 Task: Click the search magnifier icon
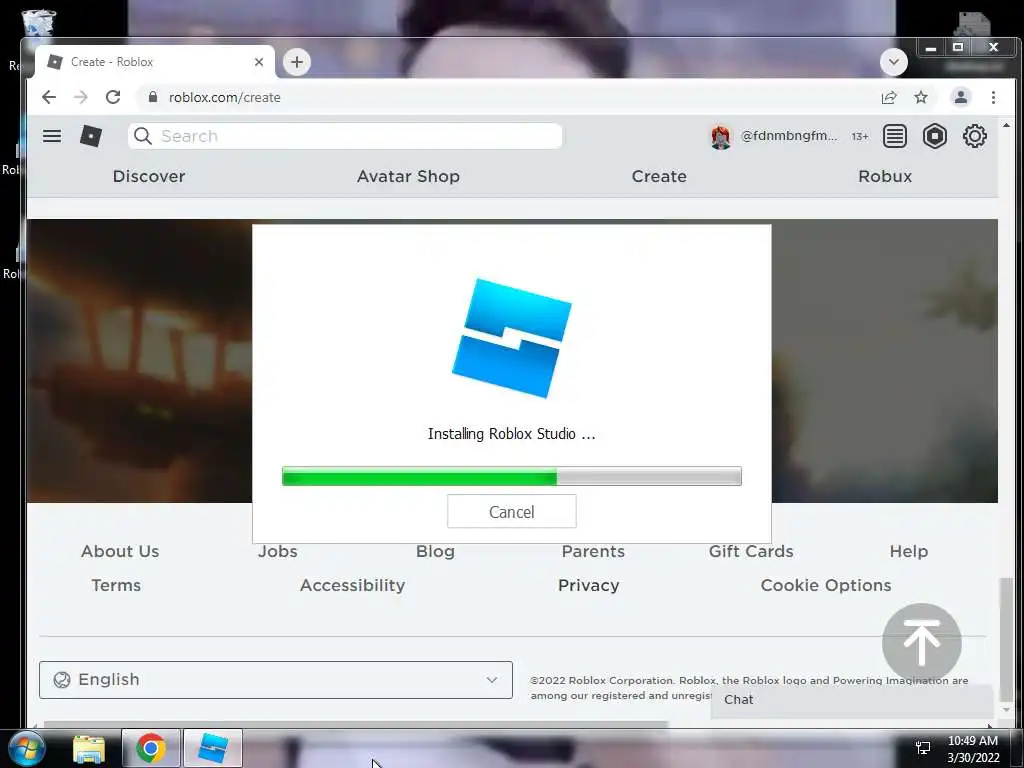142,136
